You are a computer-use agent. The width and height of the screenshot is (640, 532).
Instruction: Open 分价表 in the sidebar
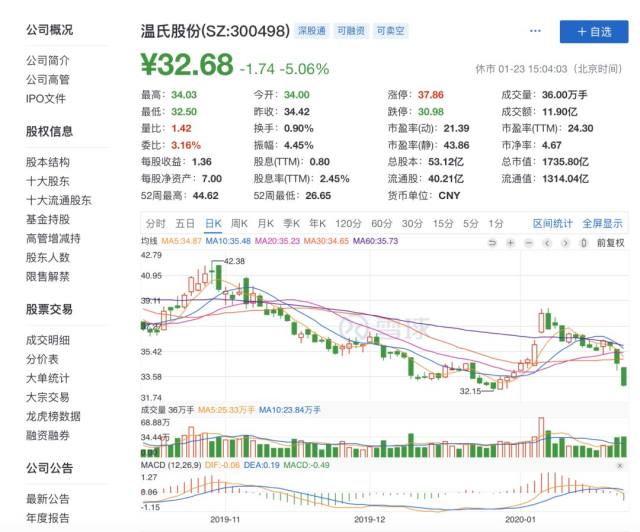click(42, 359)
